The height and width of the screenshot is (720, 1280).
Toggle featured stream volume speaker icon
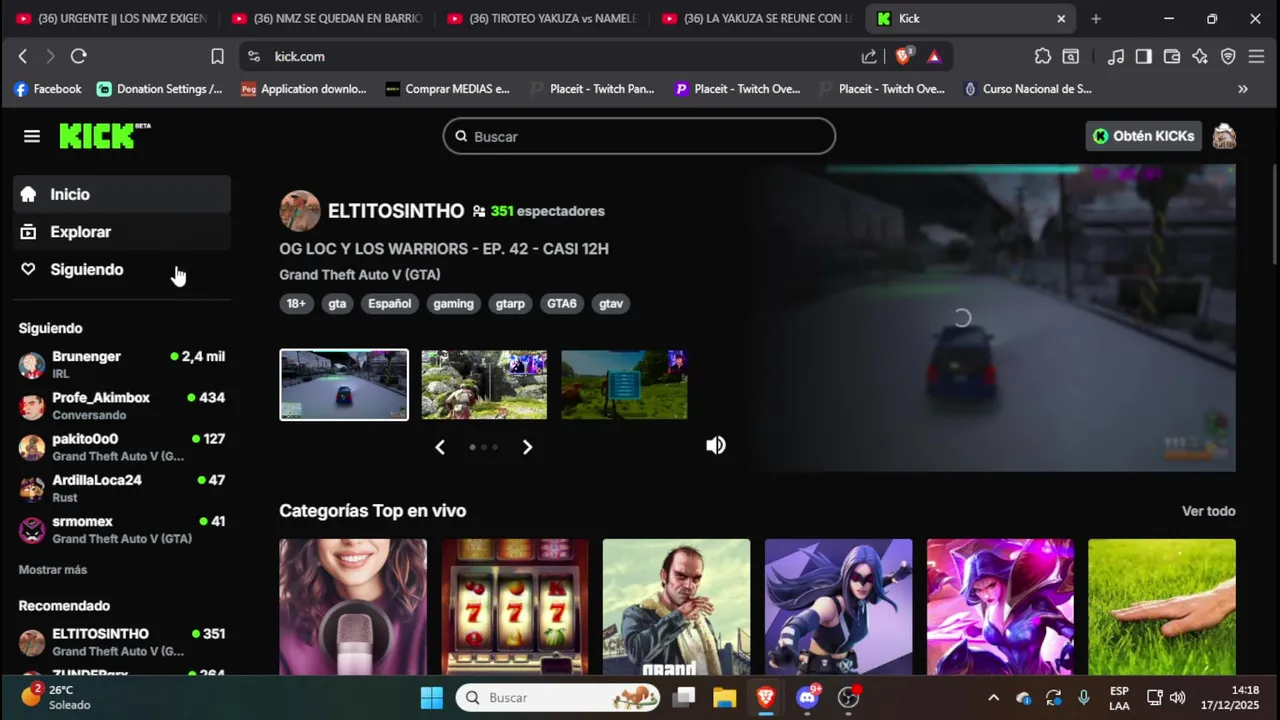(x=716, y=446)
